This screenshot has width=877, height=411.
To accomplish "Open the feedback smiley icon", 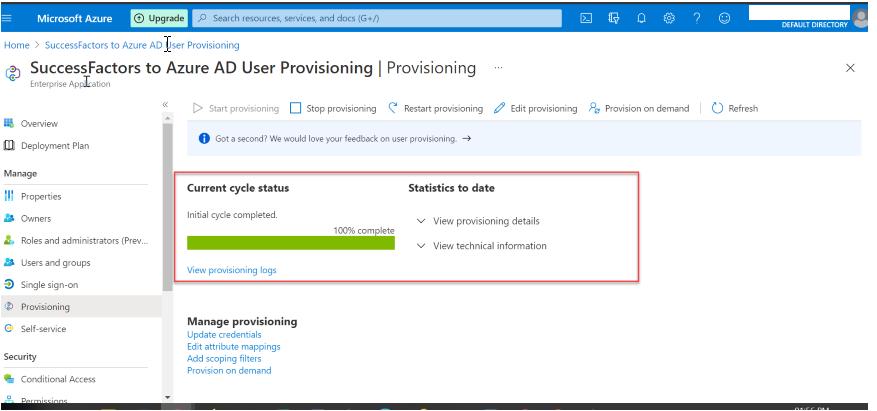I will pos(724,18).
